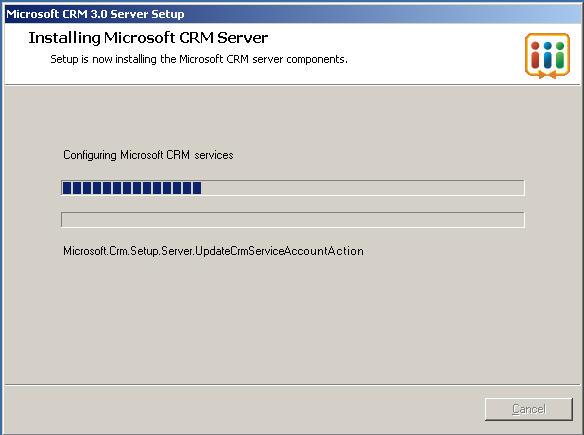Click the Cancel button

tap(529, 409)
